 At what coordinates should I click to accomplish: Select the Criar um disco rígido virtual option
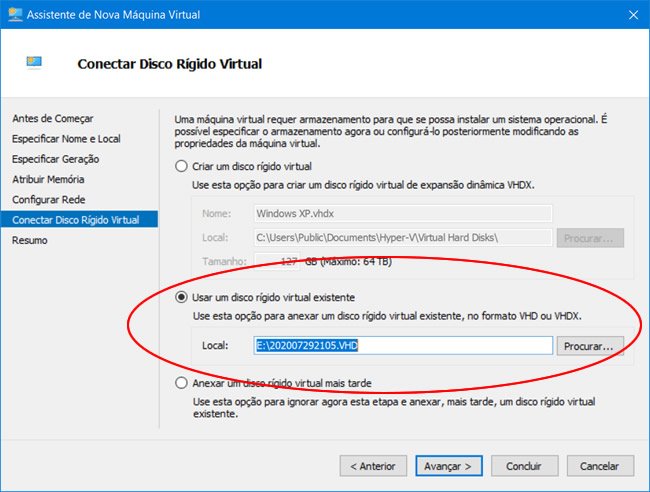coord(181,166)
